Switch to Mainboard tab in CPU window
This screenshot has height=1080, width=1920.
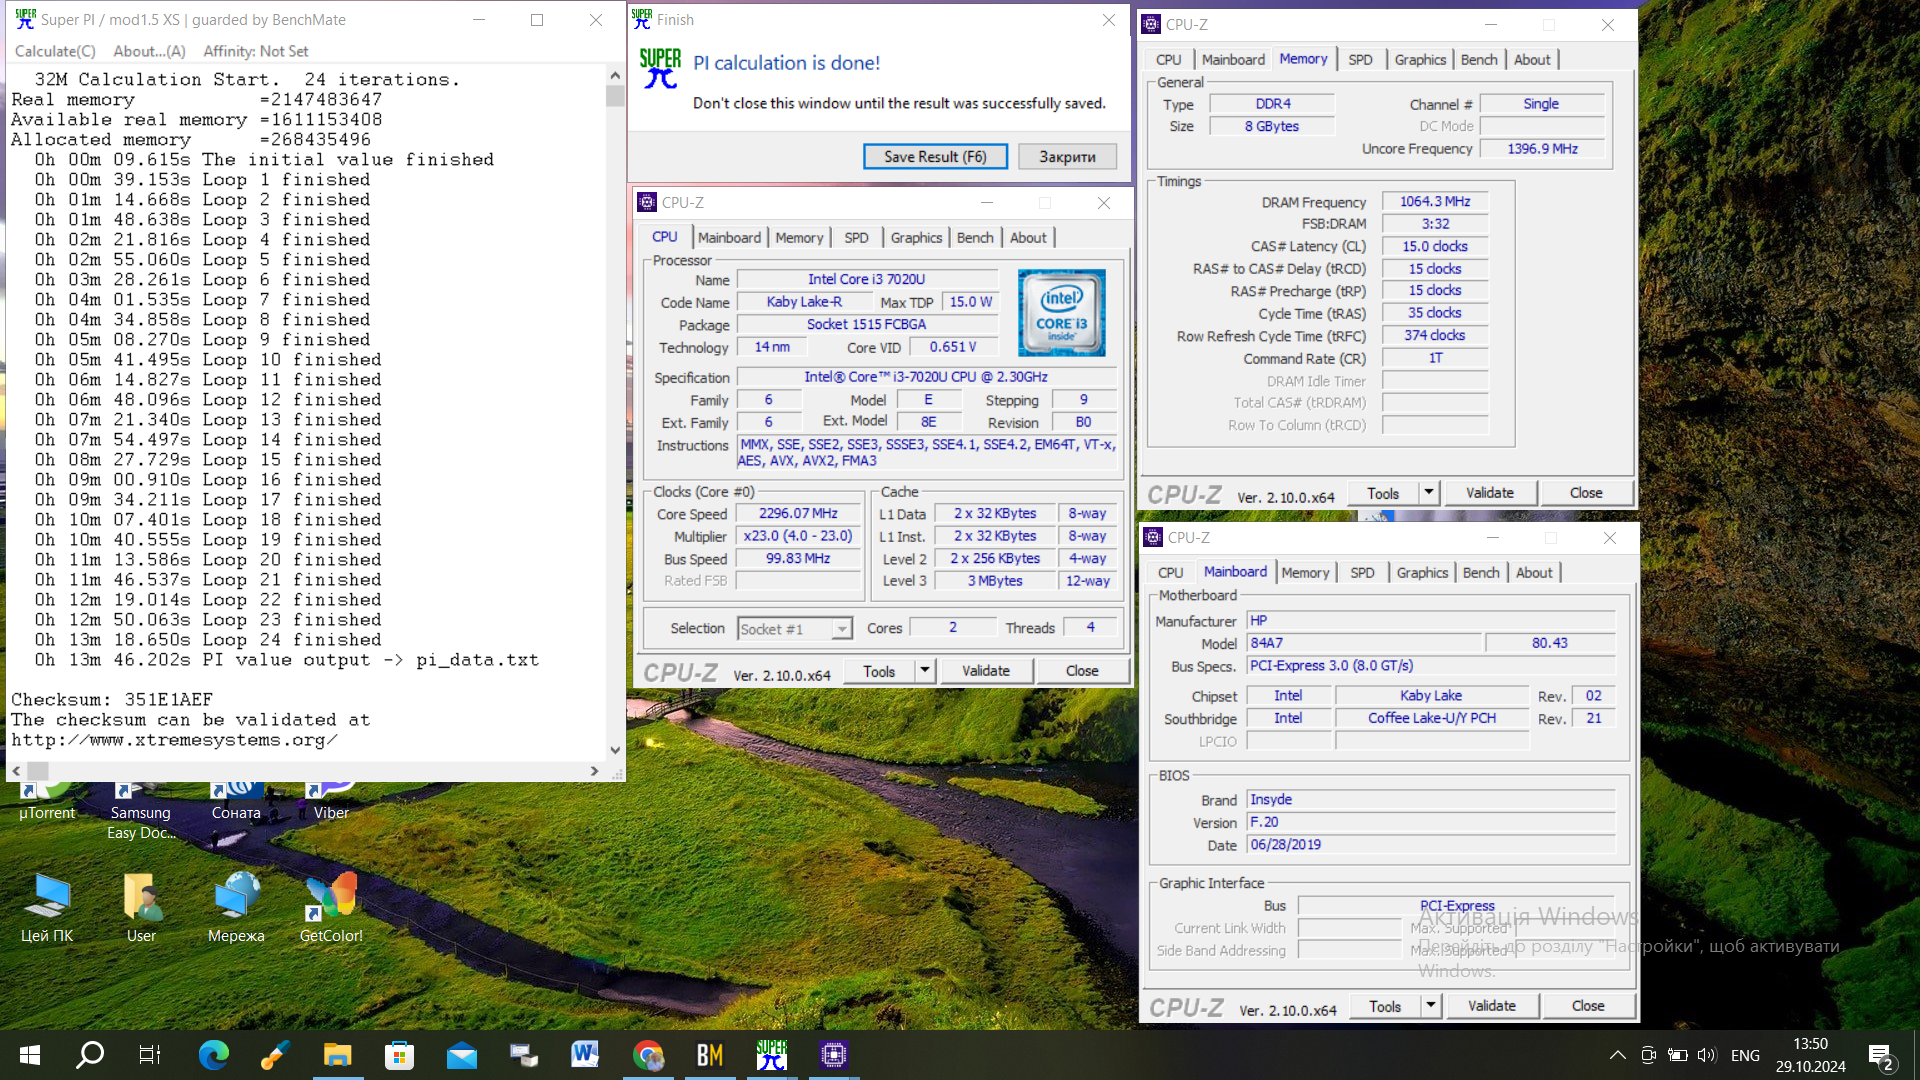point(729,237)
